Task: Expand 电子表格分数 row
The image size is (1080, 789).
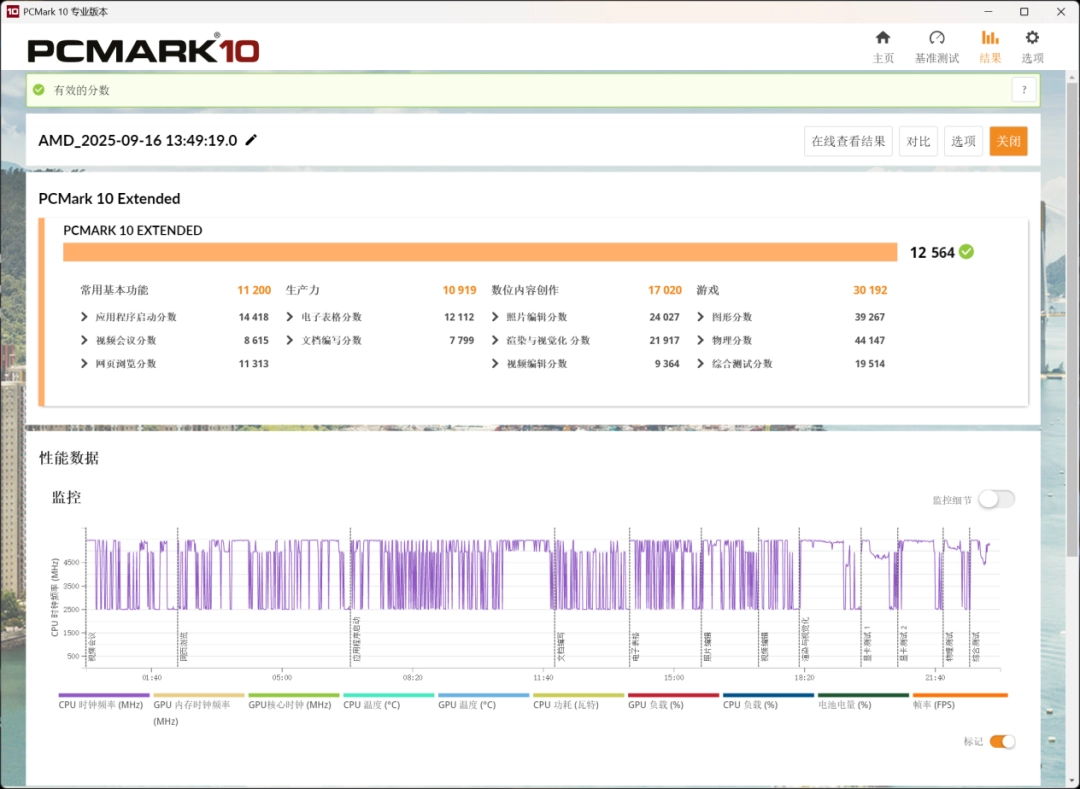Action: click(290, 317)
